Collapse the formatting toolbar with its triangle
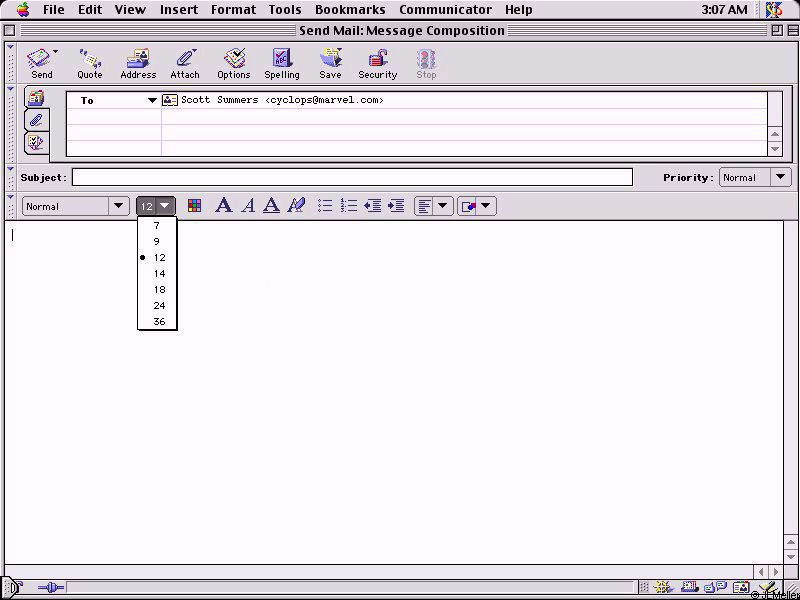 tap(10, 196)
